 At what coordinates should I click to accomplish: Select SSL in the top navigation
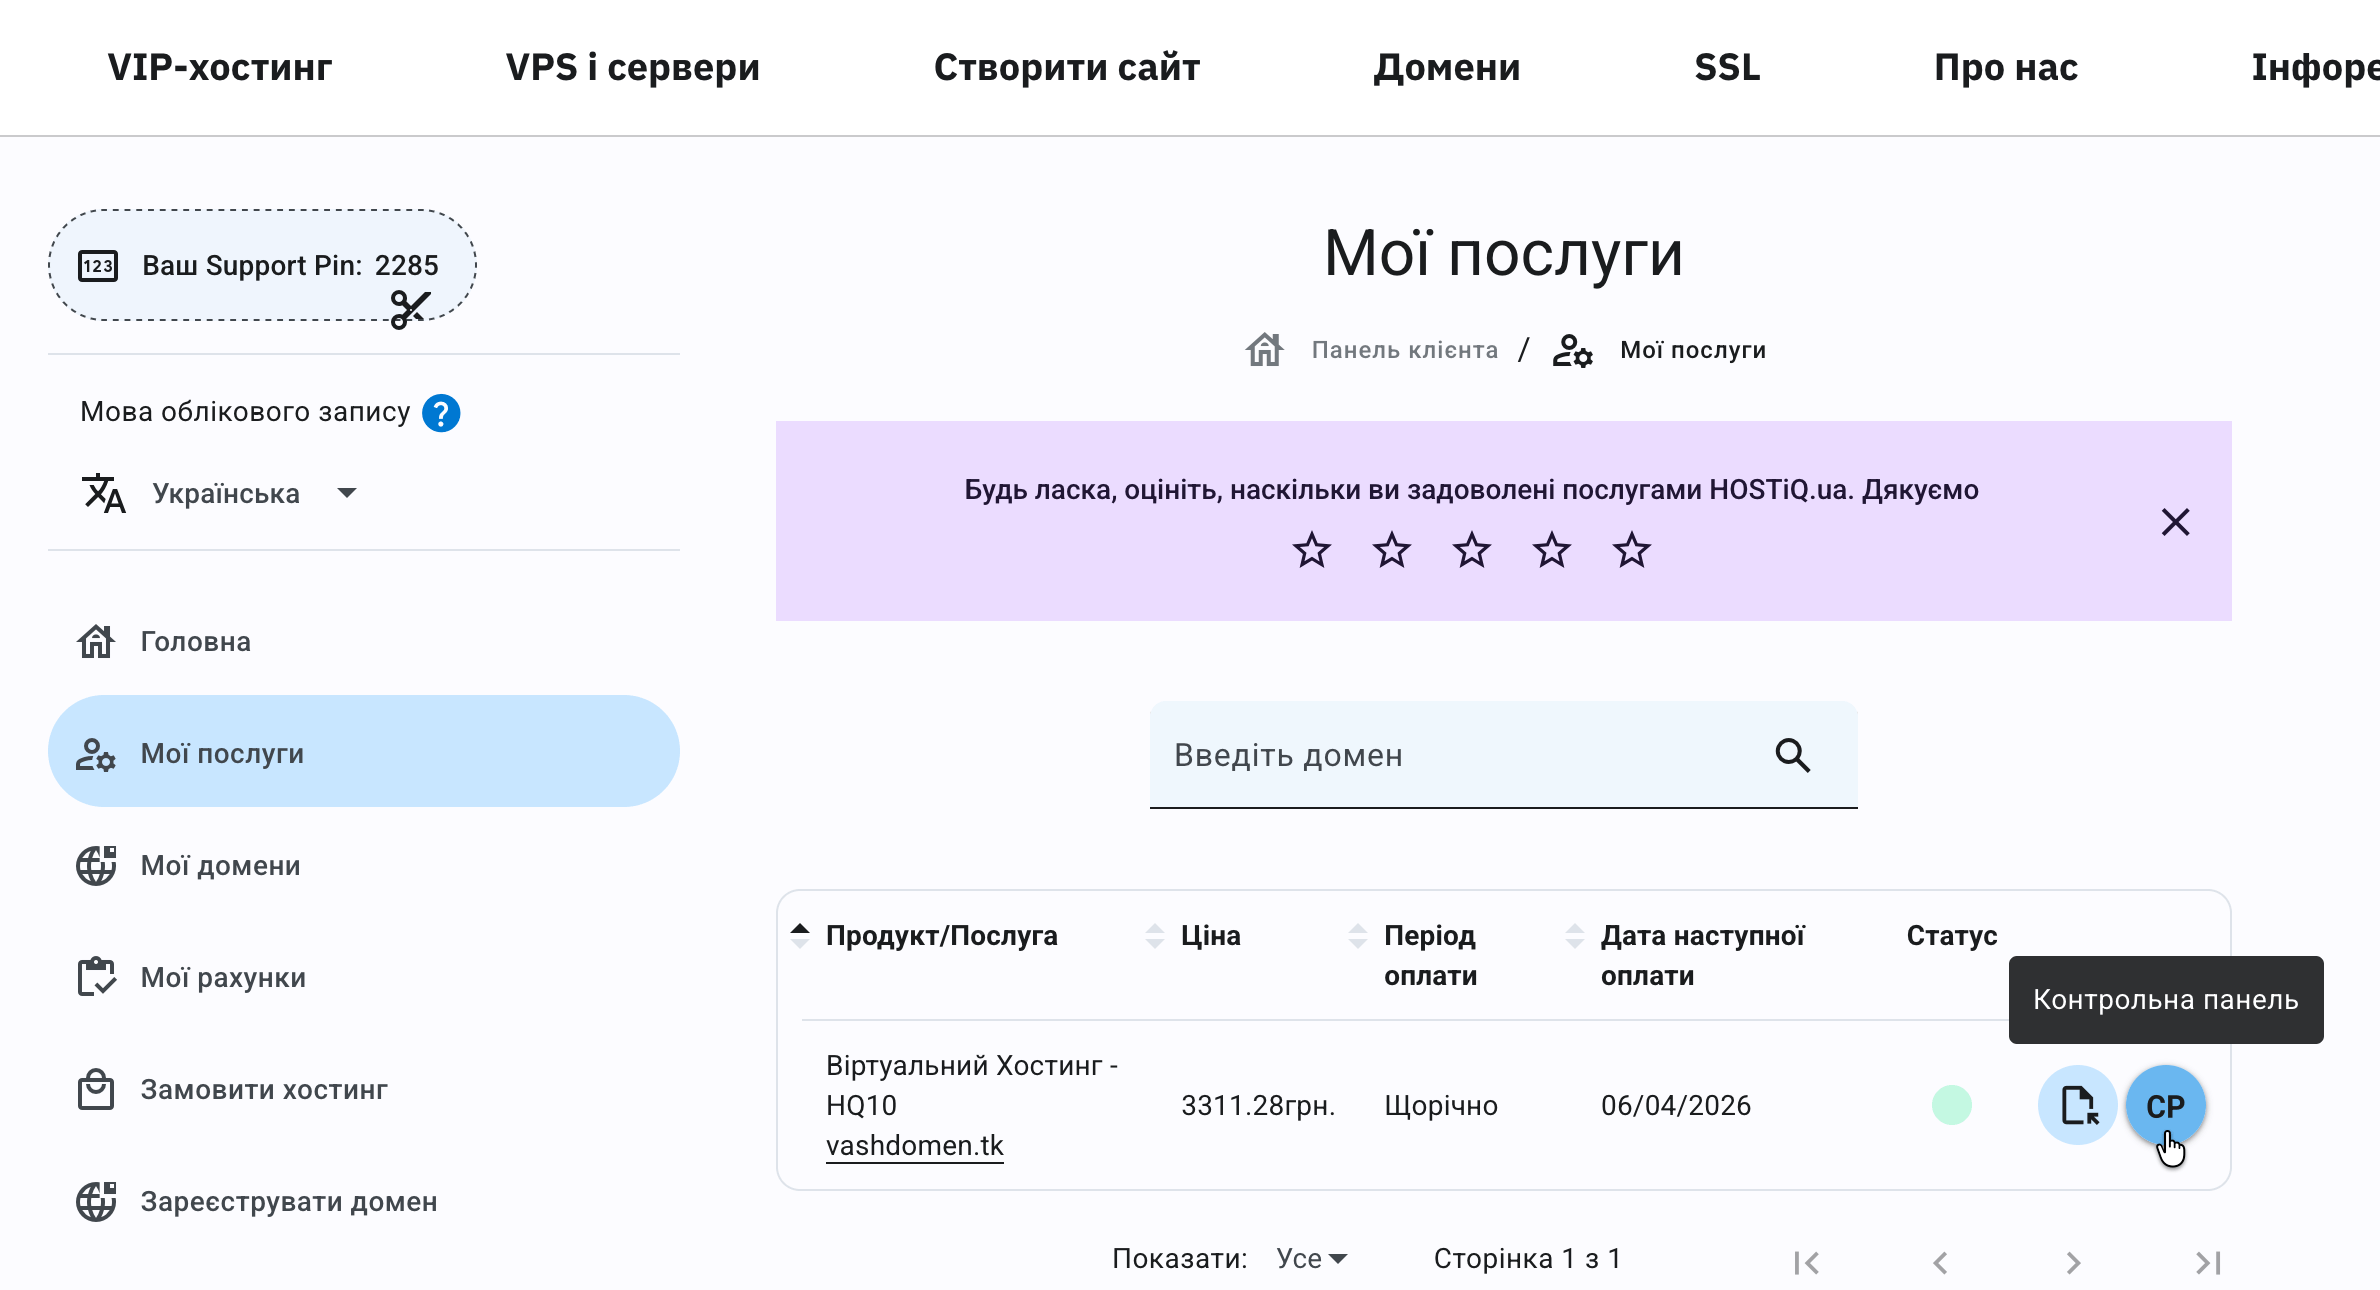pos(1727,67)
